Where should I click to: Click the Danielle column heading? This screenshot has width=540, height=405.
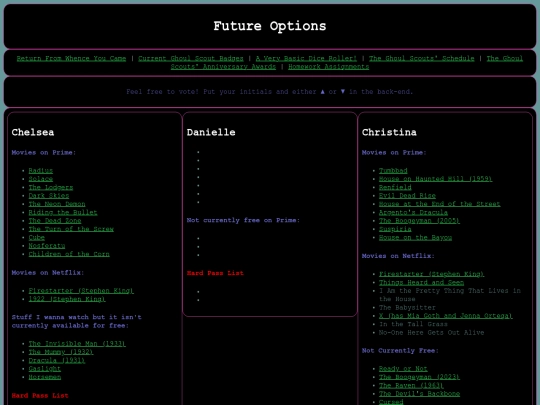(211, 132)
